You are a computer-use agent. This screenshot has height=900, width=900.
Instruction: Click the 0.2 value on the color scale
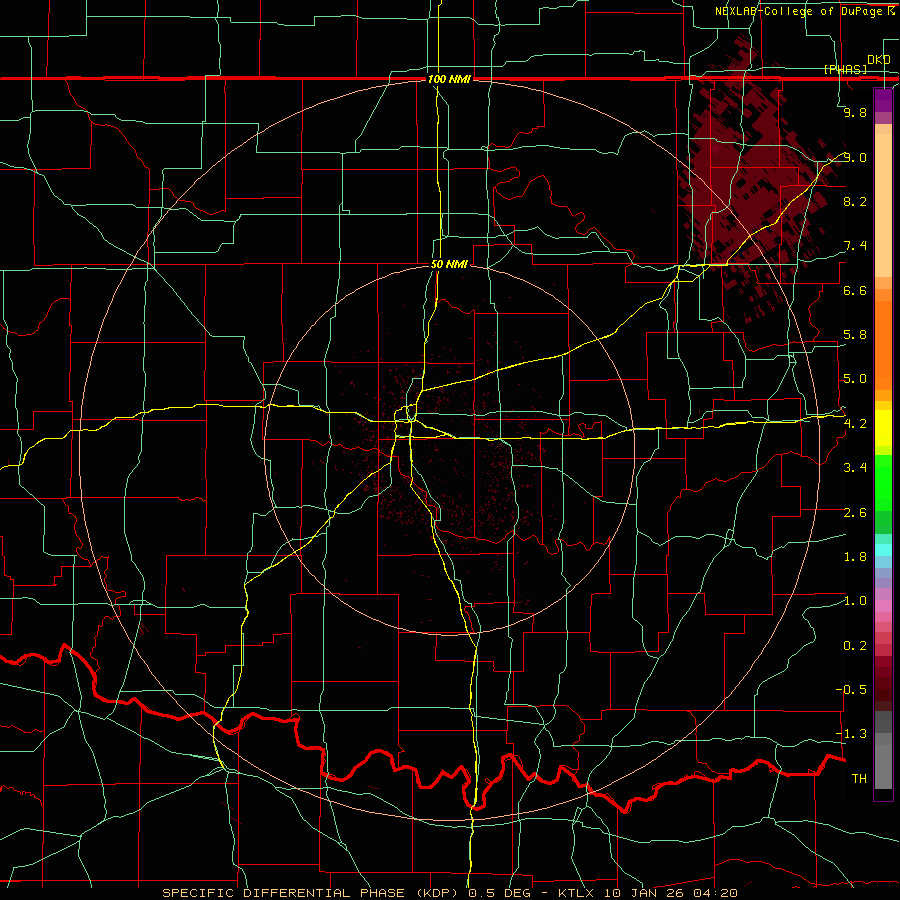click(x=855, y=646)
